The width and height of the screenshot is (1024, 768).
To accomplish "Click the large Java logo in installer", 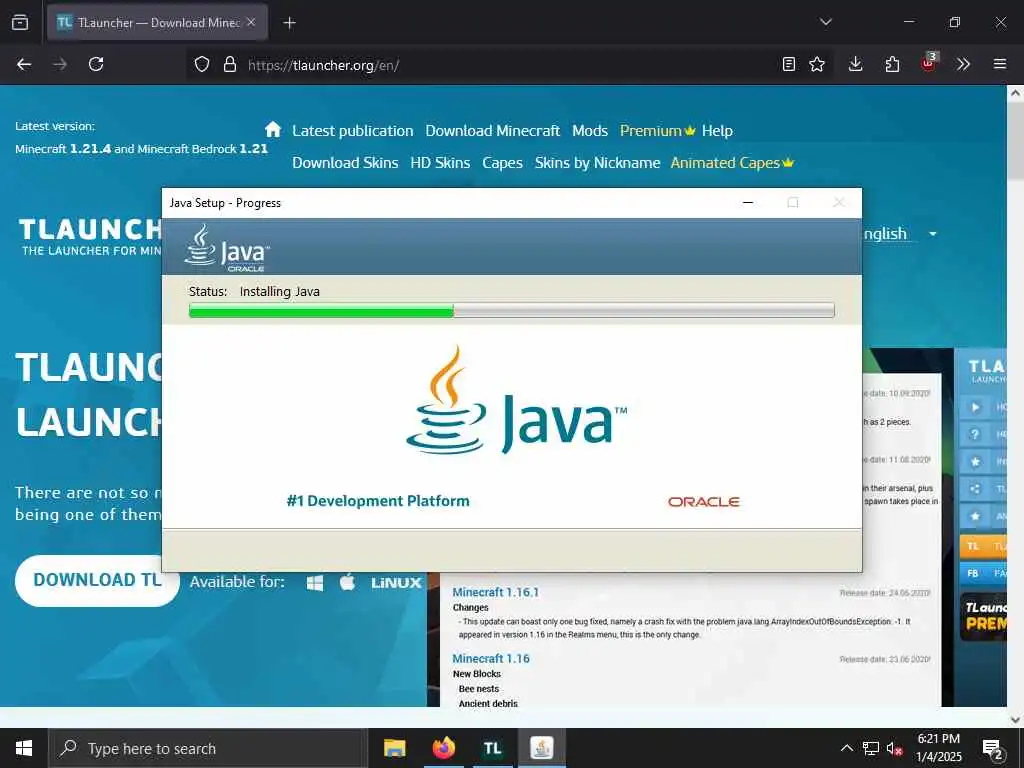I will [x=516, y=400].
